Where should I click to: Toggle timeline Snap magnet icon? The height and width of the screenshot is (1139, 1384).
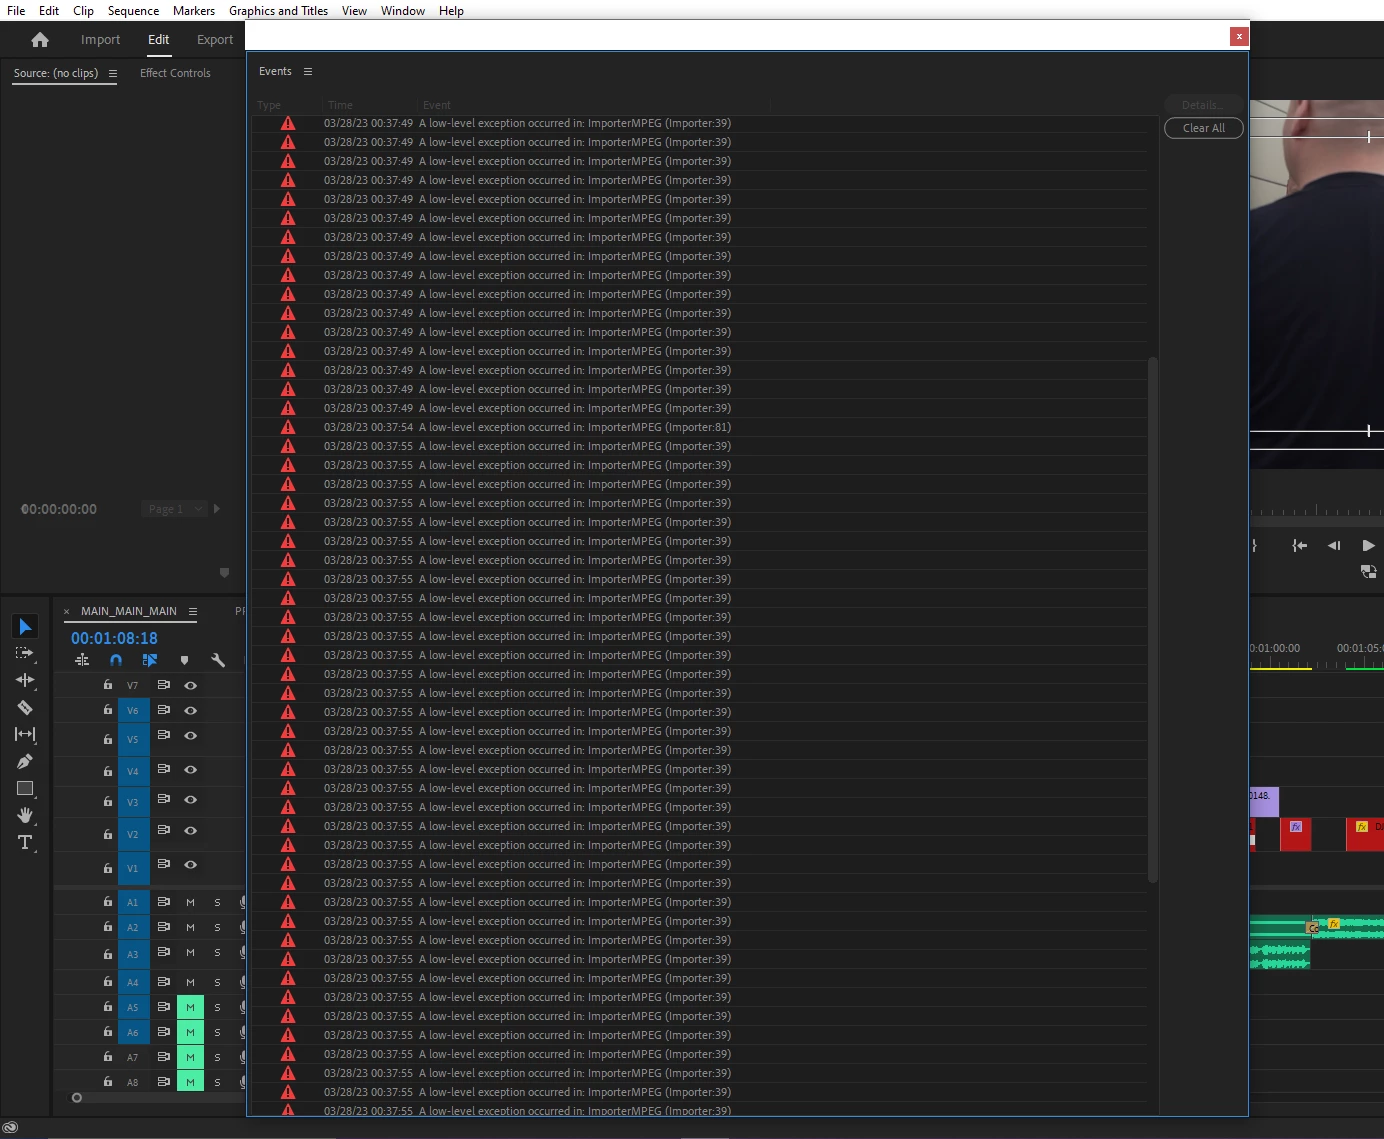point(116,660)
